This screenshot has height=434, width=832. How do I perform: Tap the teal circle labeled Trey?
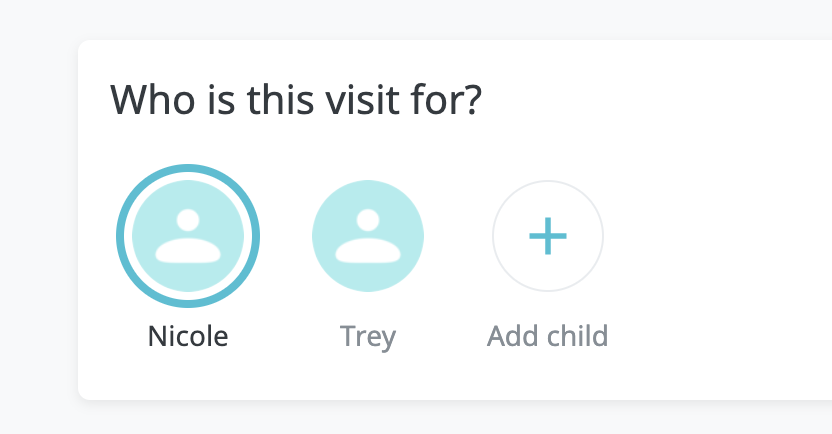[368, 236]
